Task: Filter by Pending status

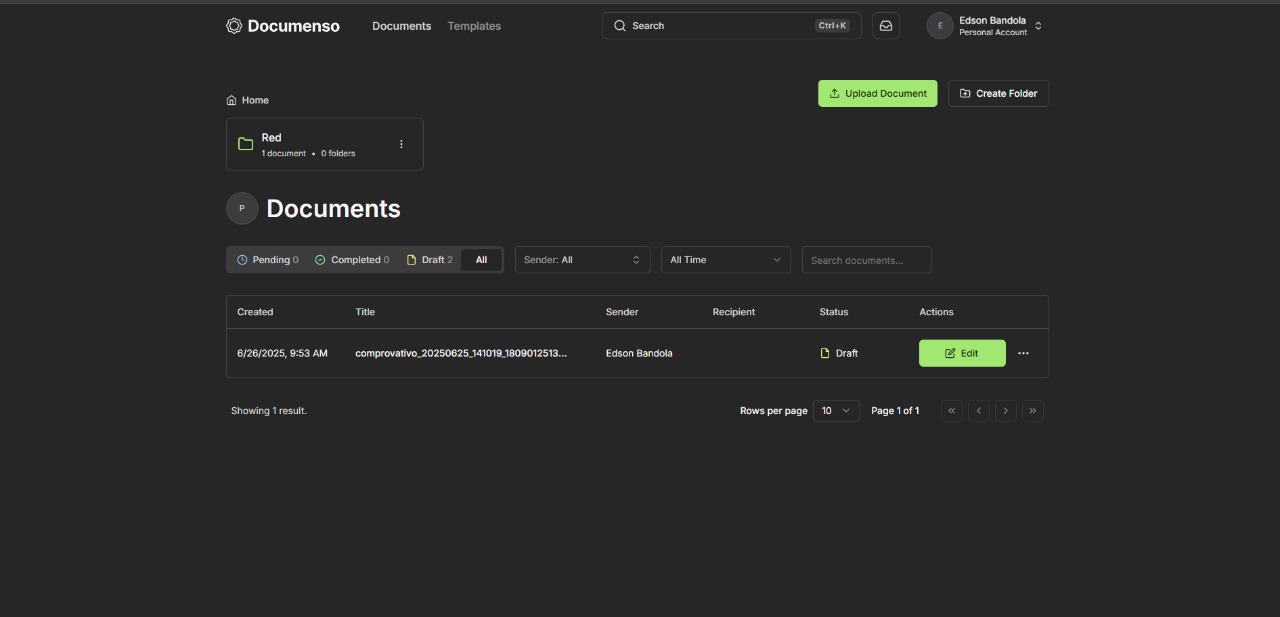Action: 268,260
